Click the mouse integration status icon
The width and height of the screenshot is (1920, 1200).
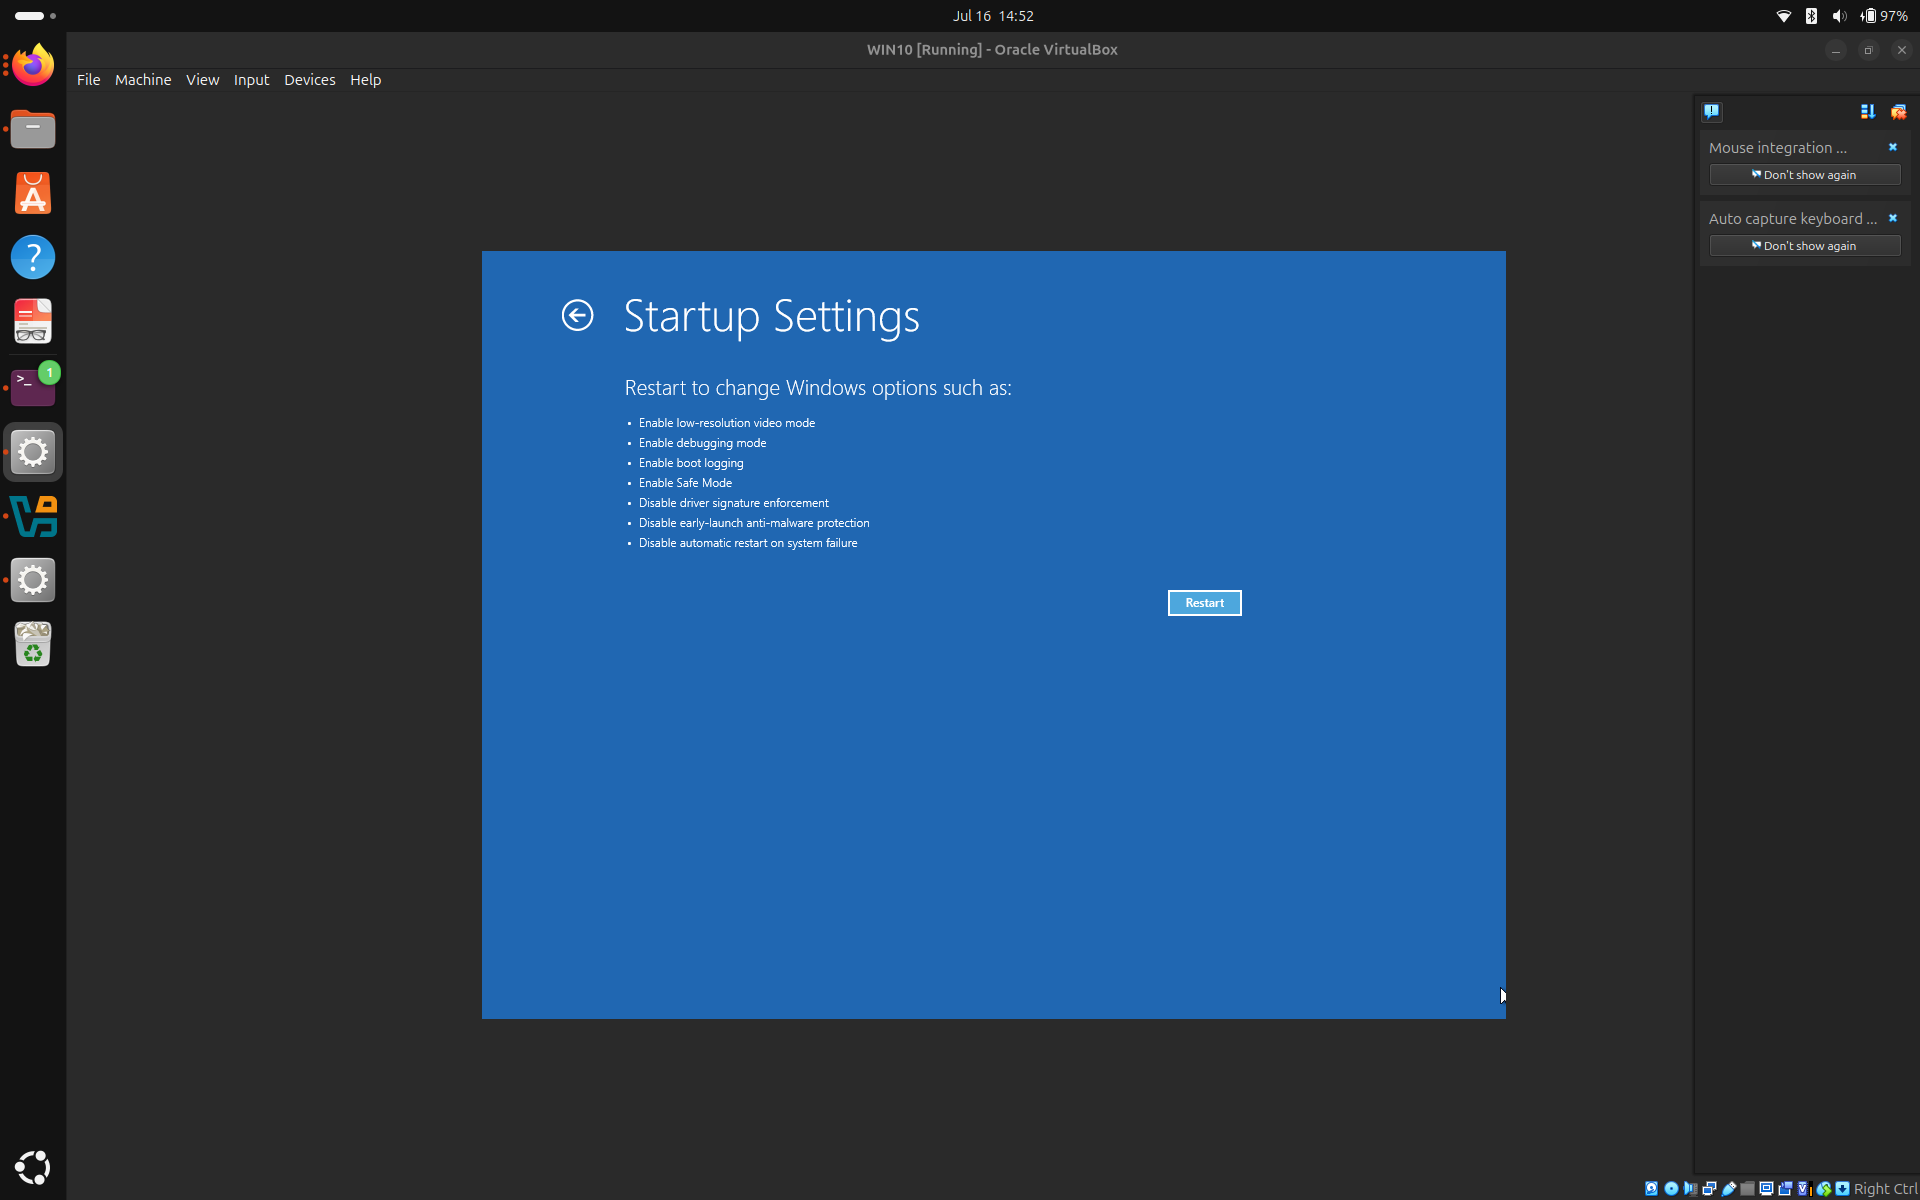[1824, 1189]
